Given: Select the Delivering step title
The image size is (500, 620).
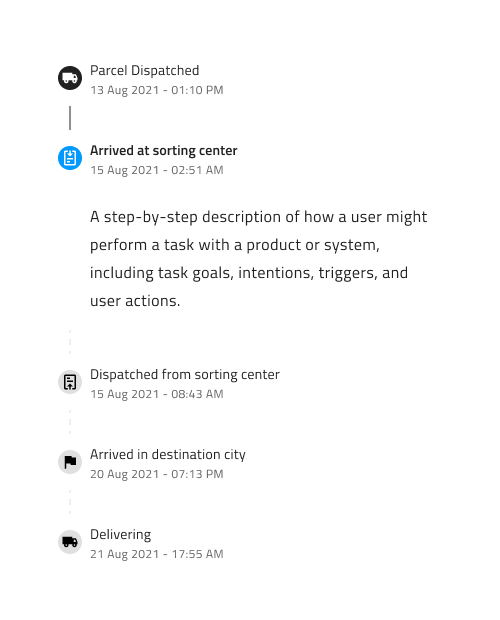Looking at the screenshot, I should [x=121, y=535].
